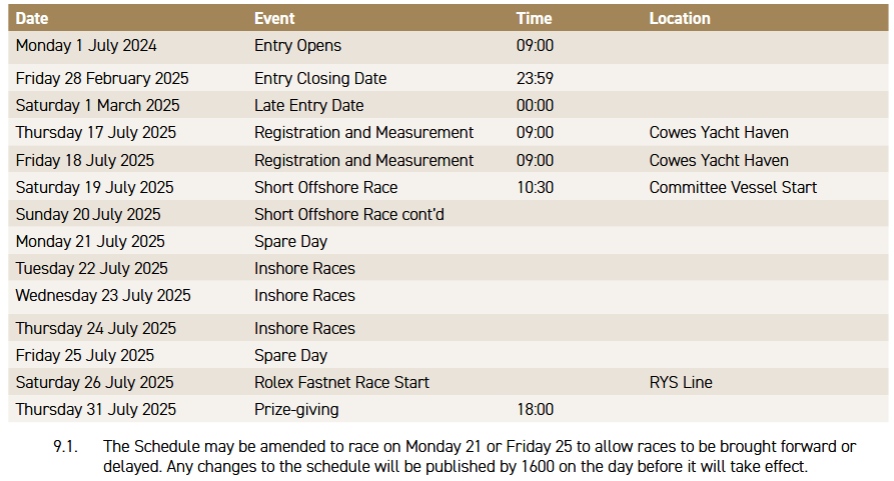Screen dimensions: 894x481
Task: Select the 'RYS Line' location cell
Action: 680,383
